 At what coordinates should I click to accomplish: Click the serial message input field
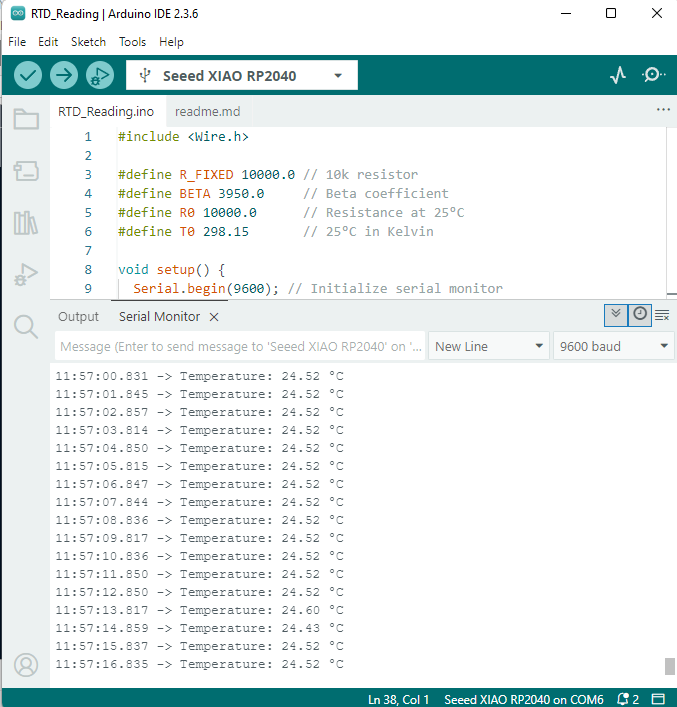coord(240,346)
